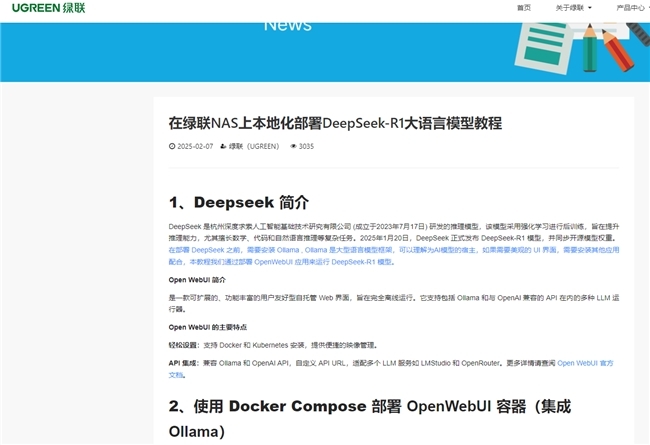
Task: Click the Open WebUI 的主要特点 subheading
Action: 208,327
